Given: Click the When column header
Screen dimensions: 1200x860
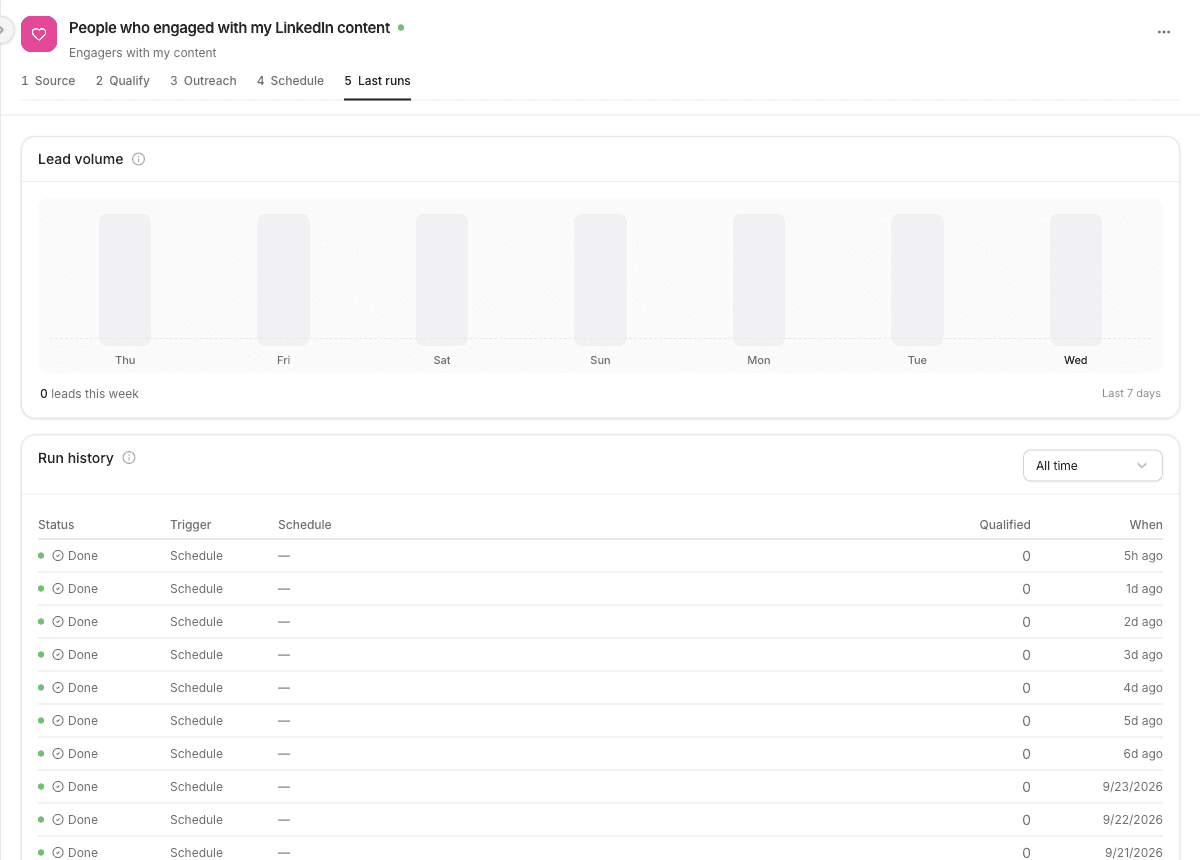Looking at the screenshot, I should tap(1146, 525).
